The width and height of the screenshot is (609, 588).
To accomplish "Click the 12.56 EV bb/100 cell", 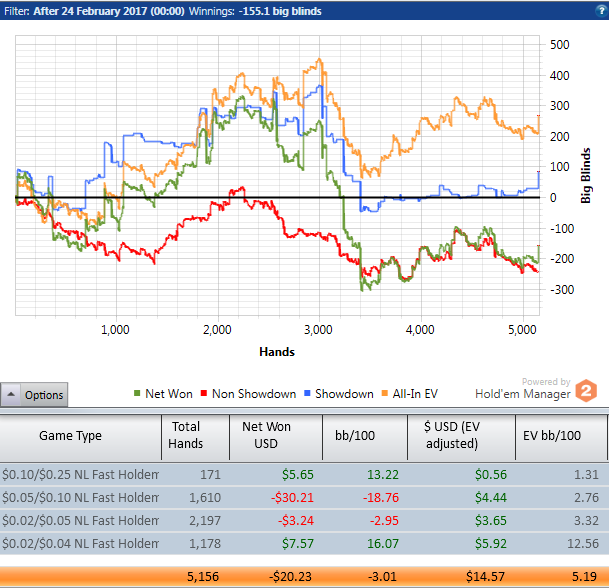I will click(x=583, y=543).
